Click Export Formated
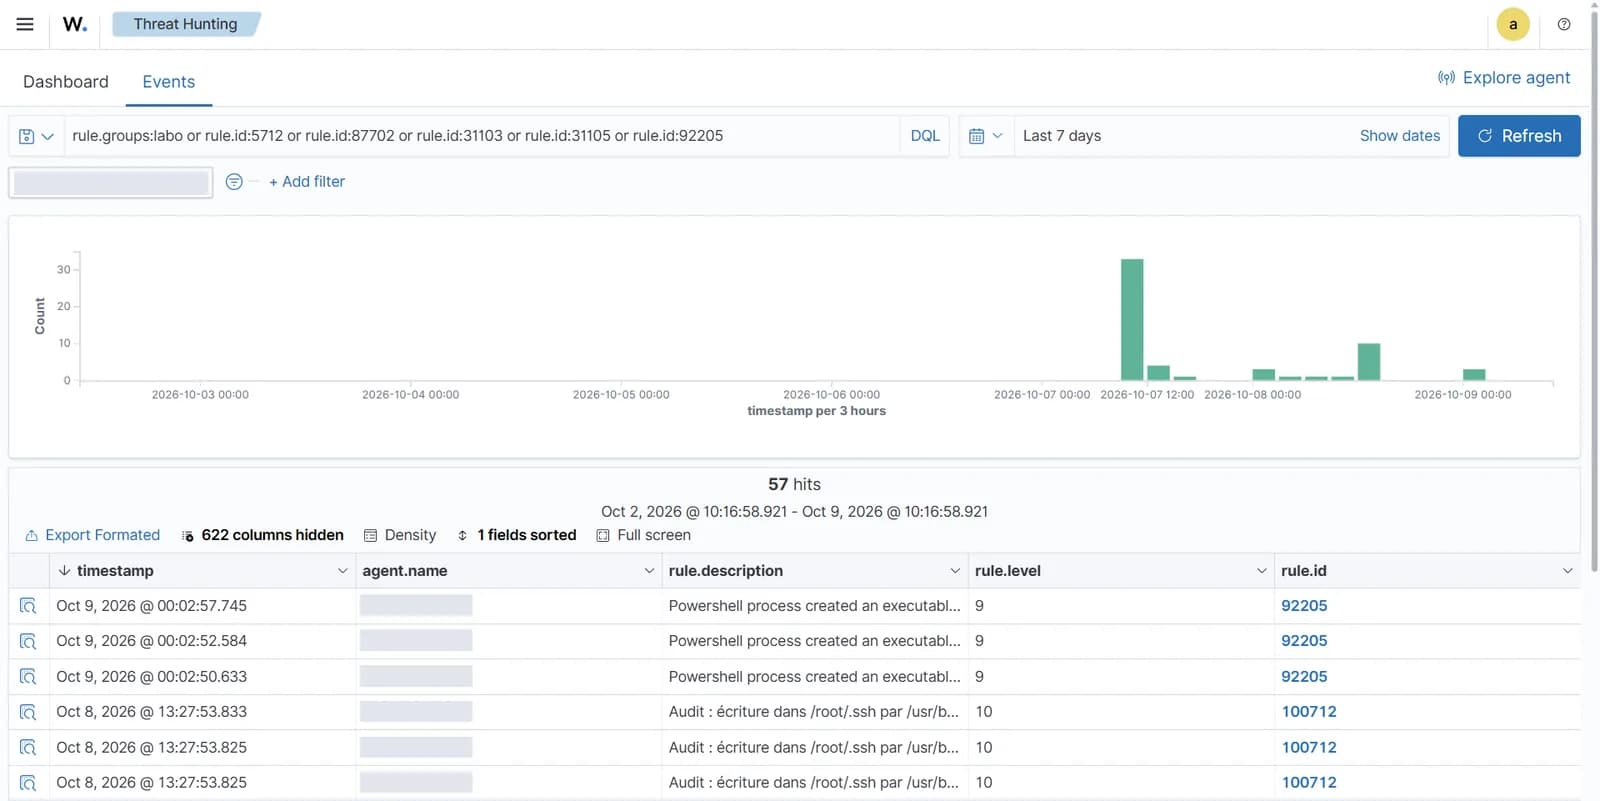Screen dimensions: 1600x801 coord(92,535)
